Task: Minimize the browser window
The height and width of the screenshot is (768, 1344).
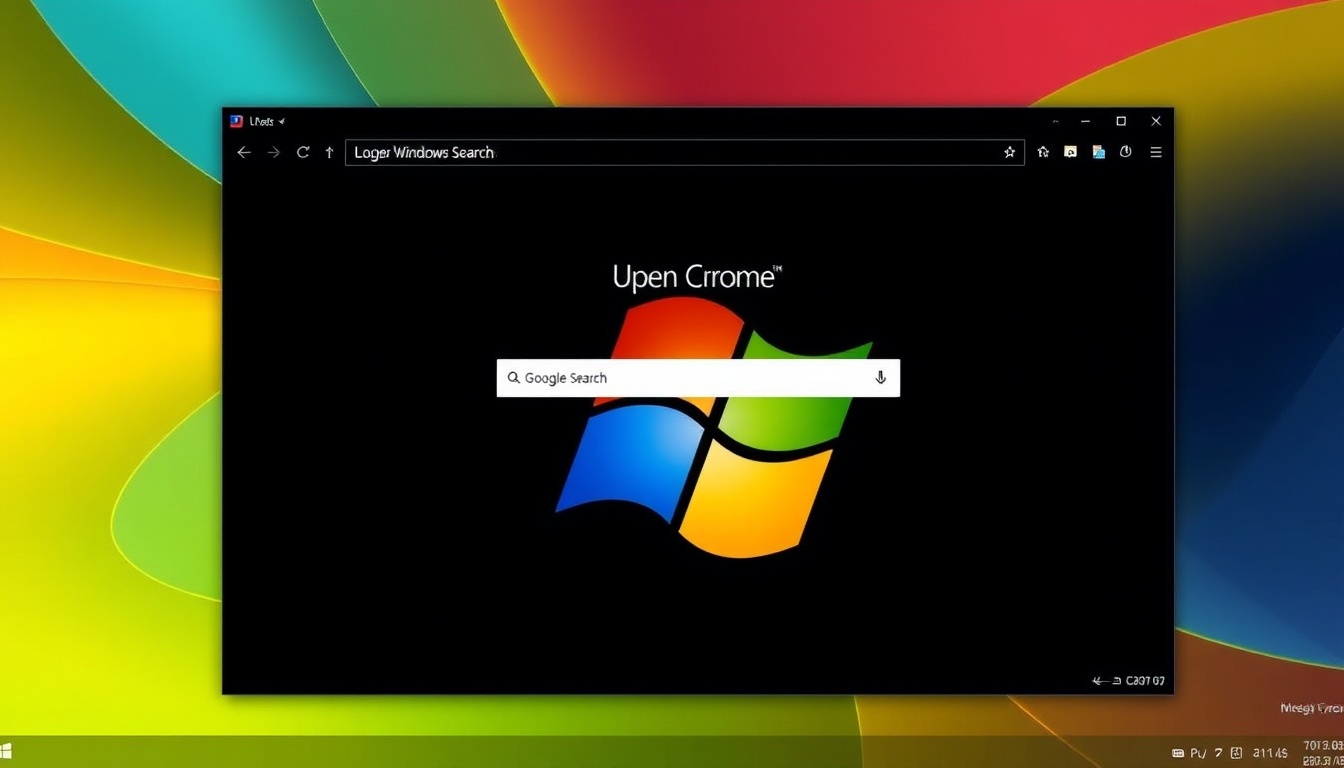Action: [x=1085, y=121]
